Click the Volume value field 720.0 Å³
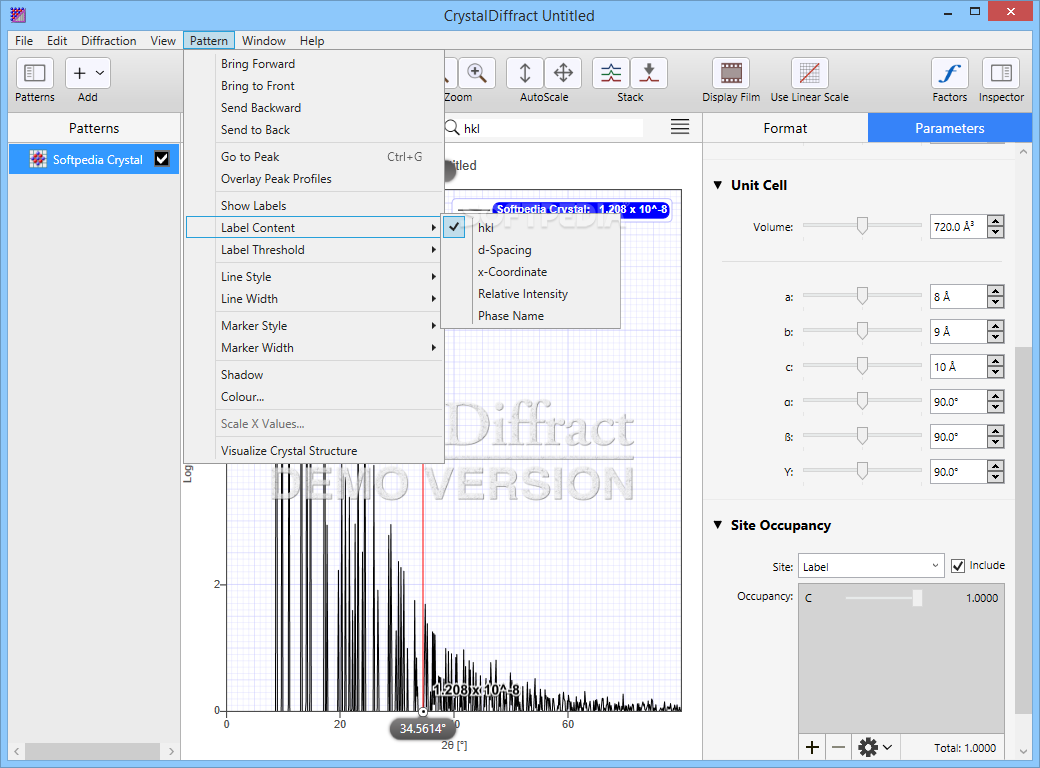The height and width of the screenshot is (768, 1040). [x=958, y=227]
